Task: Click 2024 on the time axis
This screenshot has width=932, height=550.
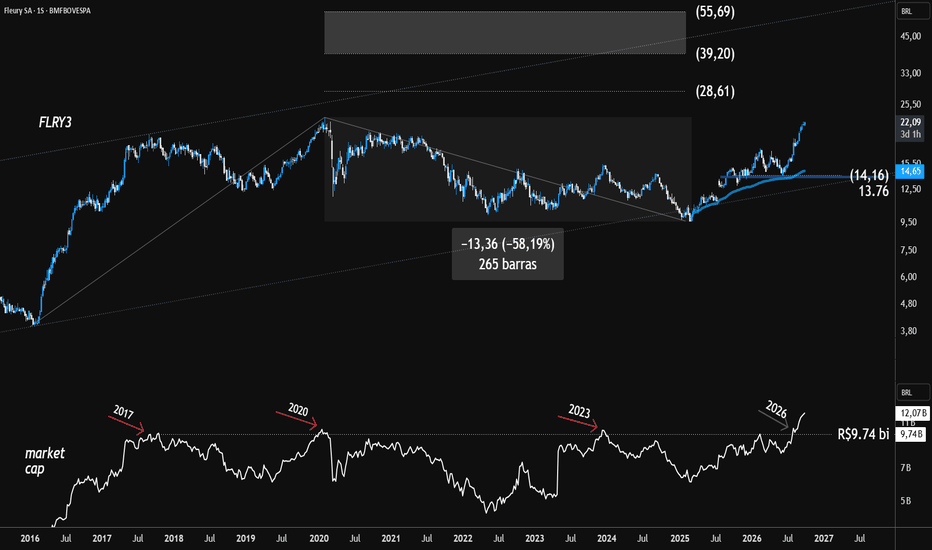Action: [607, 539]
